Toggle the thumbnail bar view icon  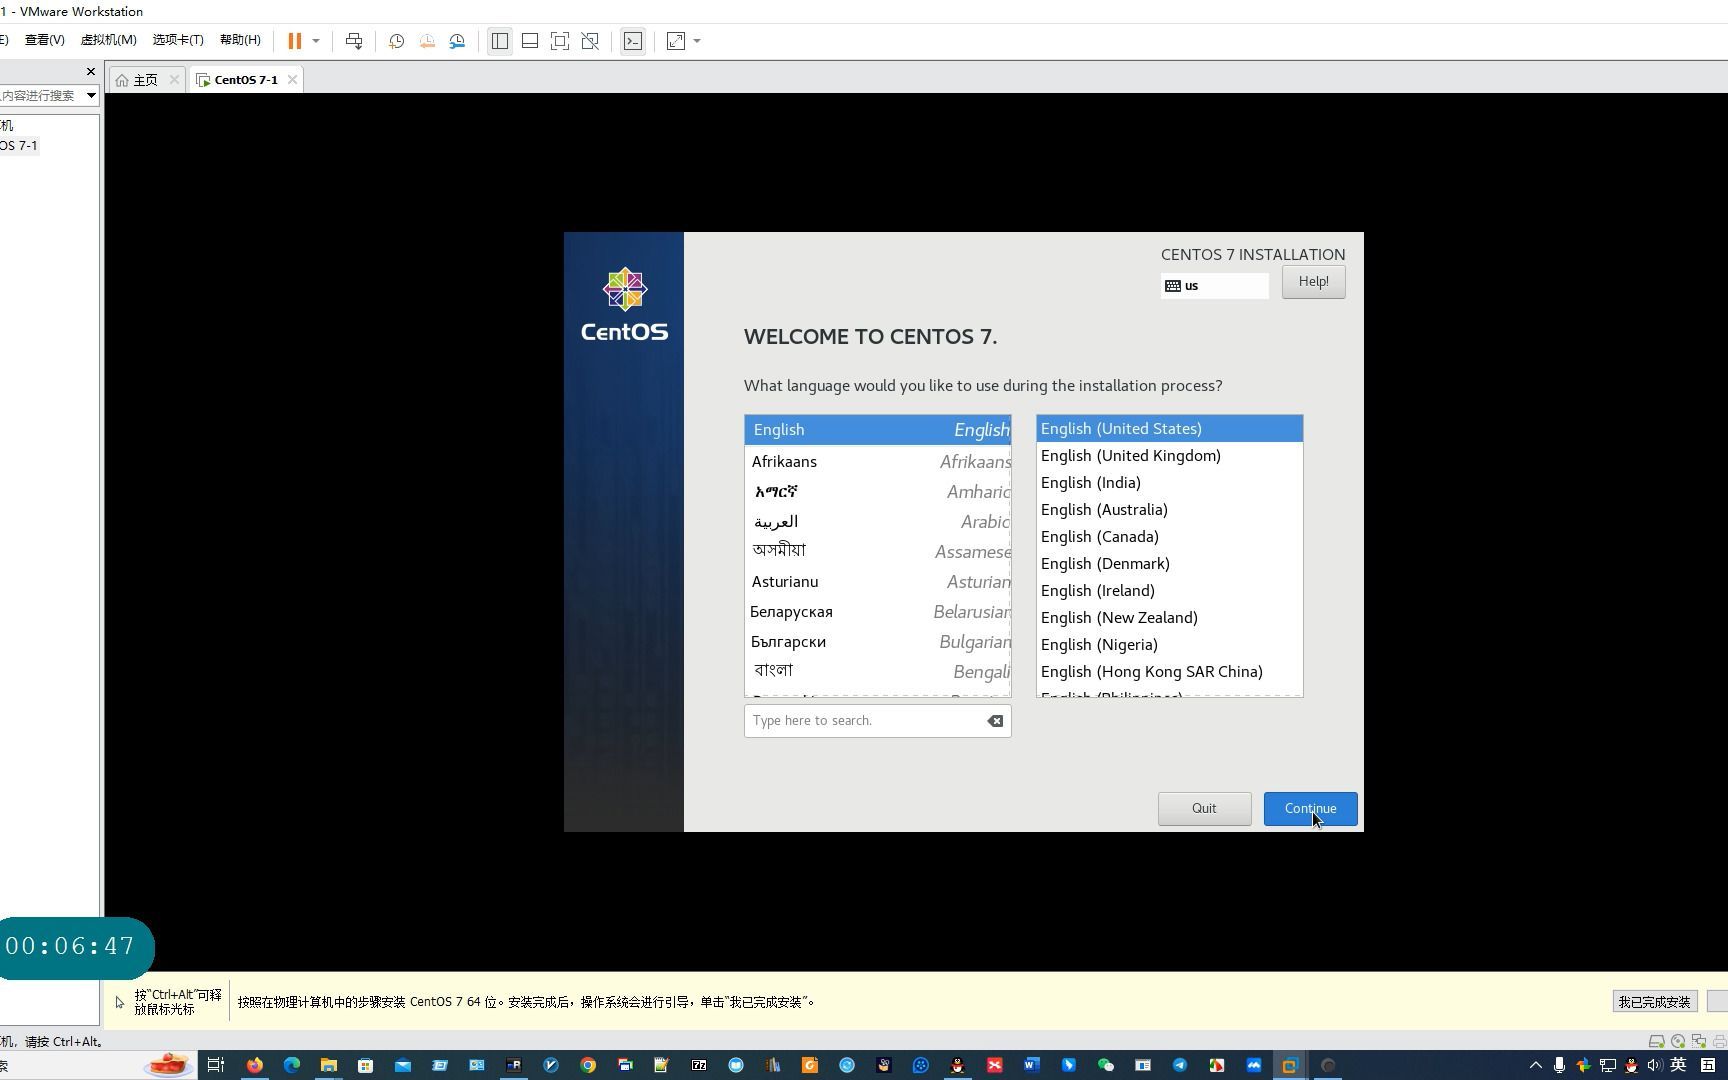point(530,41)
